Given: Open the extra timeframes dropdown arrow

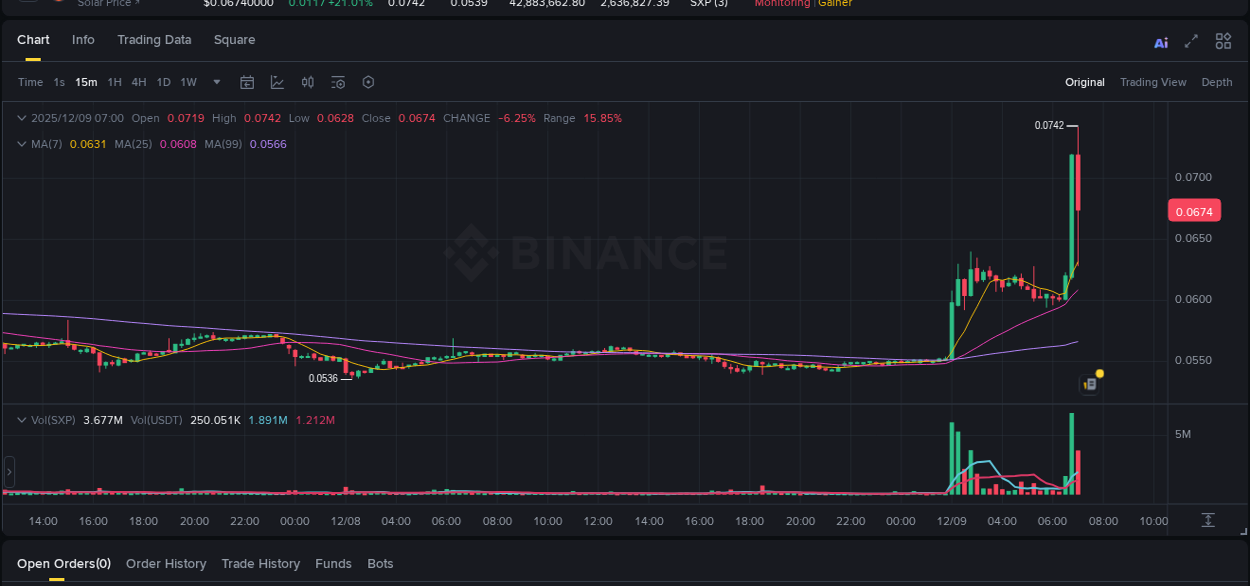Looking at the screenshot, I should (x=216, y=83).
